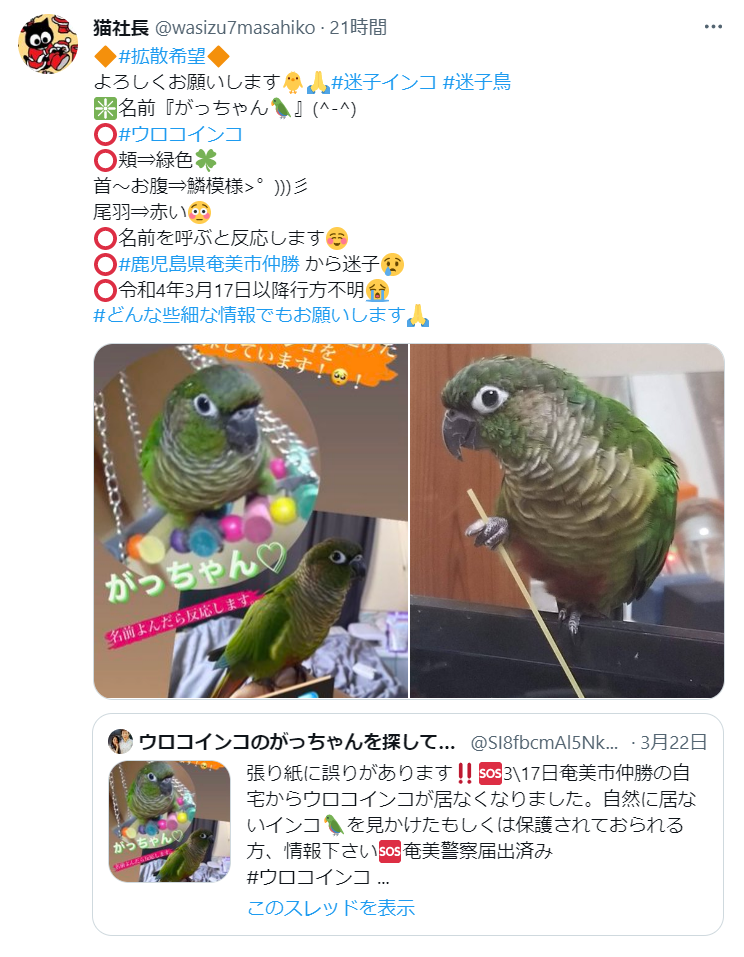The height and width of the screenshot is (957, 744).
Task: Click the 3月22日 date on quoted tweet
Action: [673, 742]
